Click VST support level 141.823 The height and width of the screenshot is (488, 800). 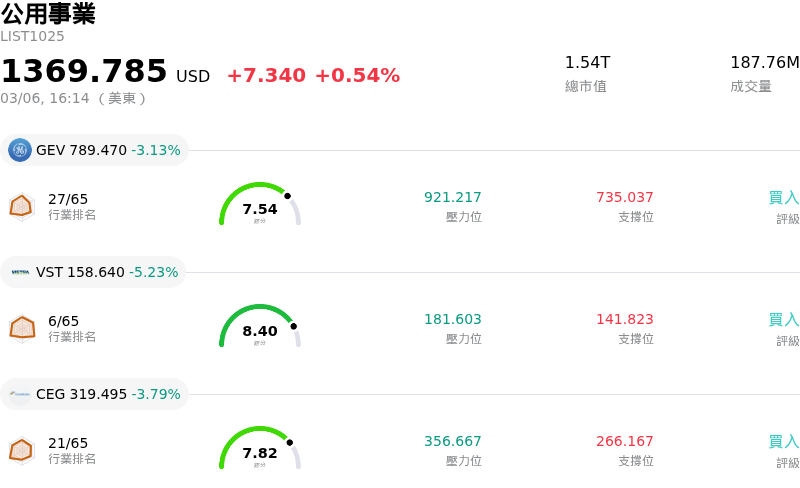tap(624, 320)
